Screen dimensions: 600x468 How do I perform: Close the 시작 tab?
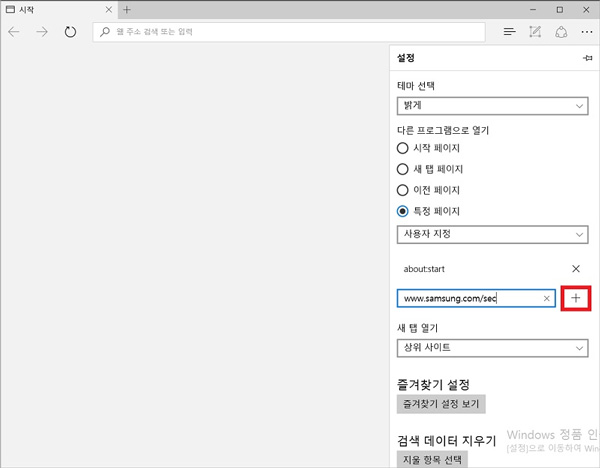(x=109, y=10)
